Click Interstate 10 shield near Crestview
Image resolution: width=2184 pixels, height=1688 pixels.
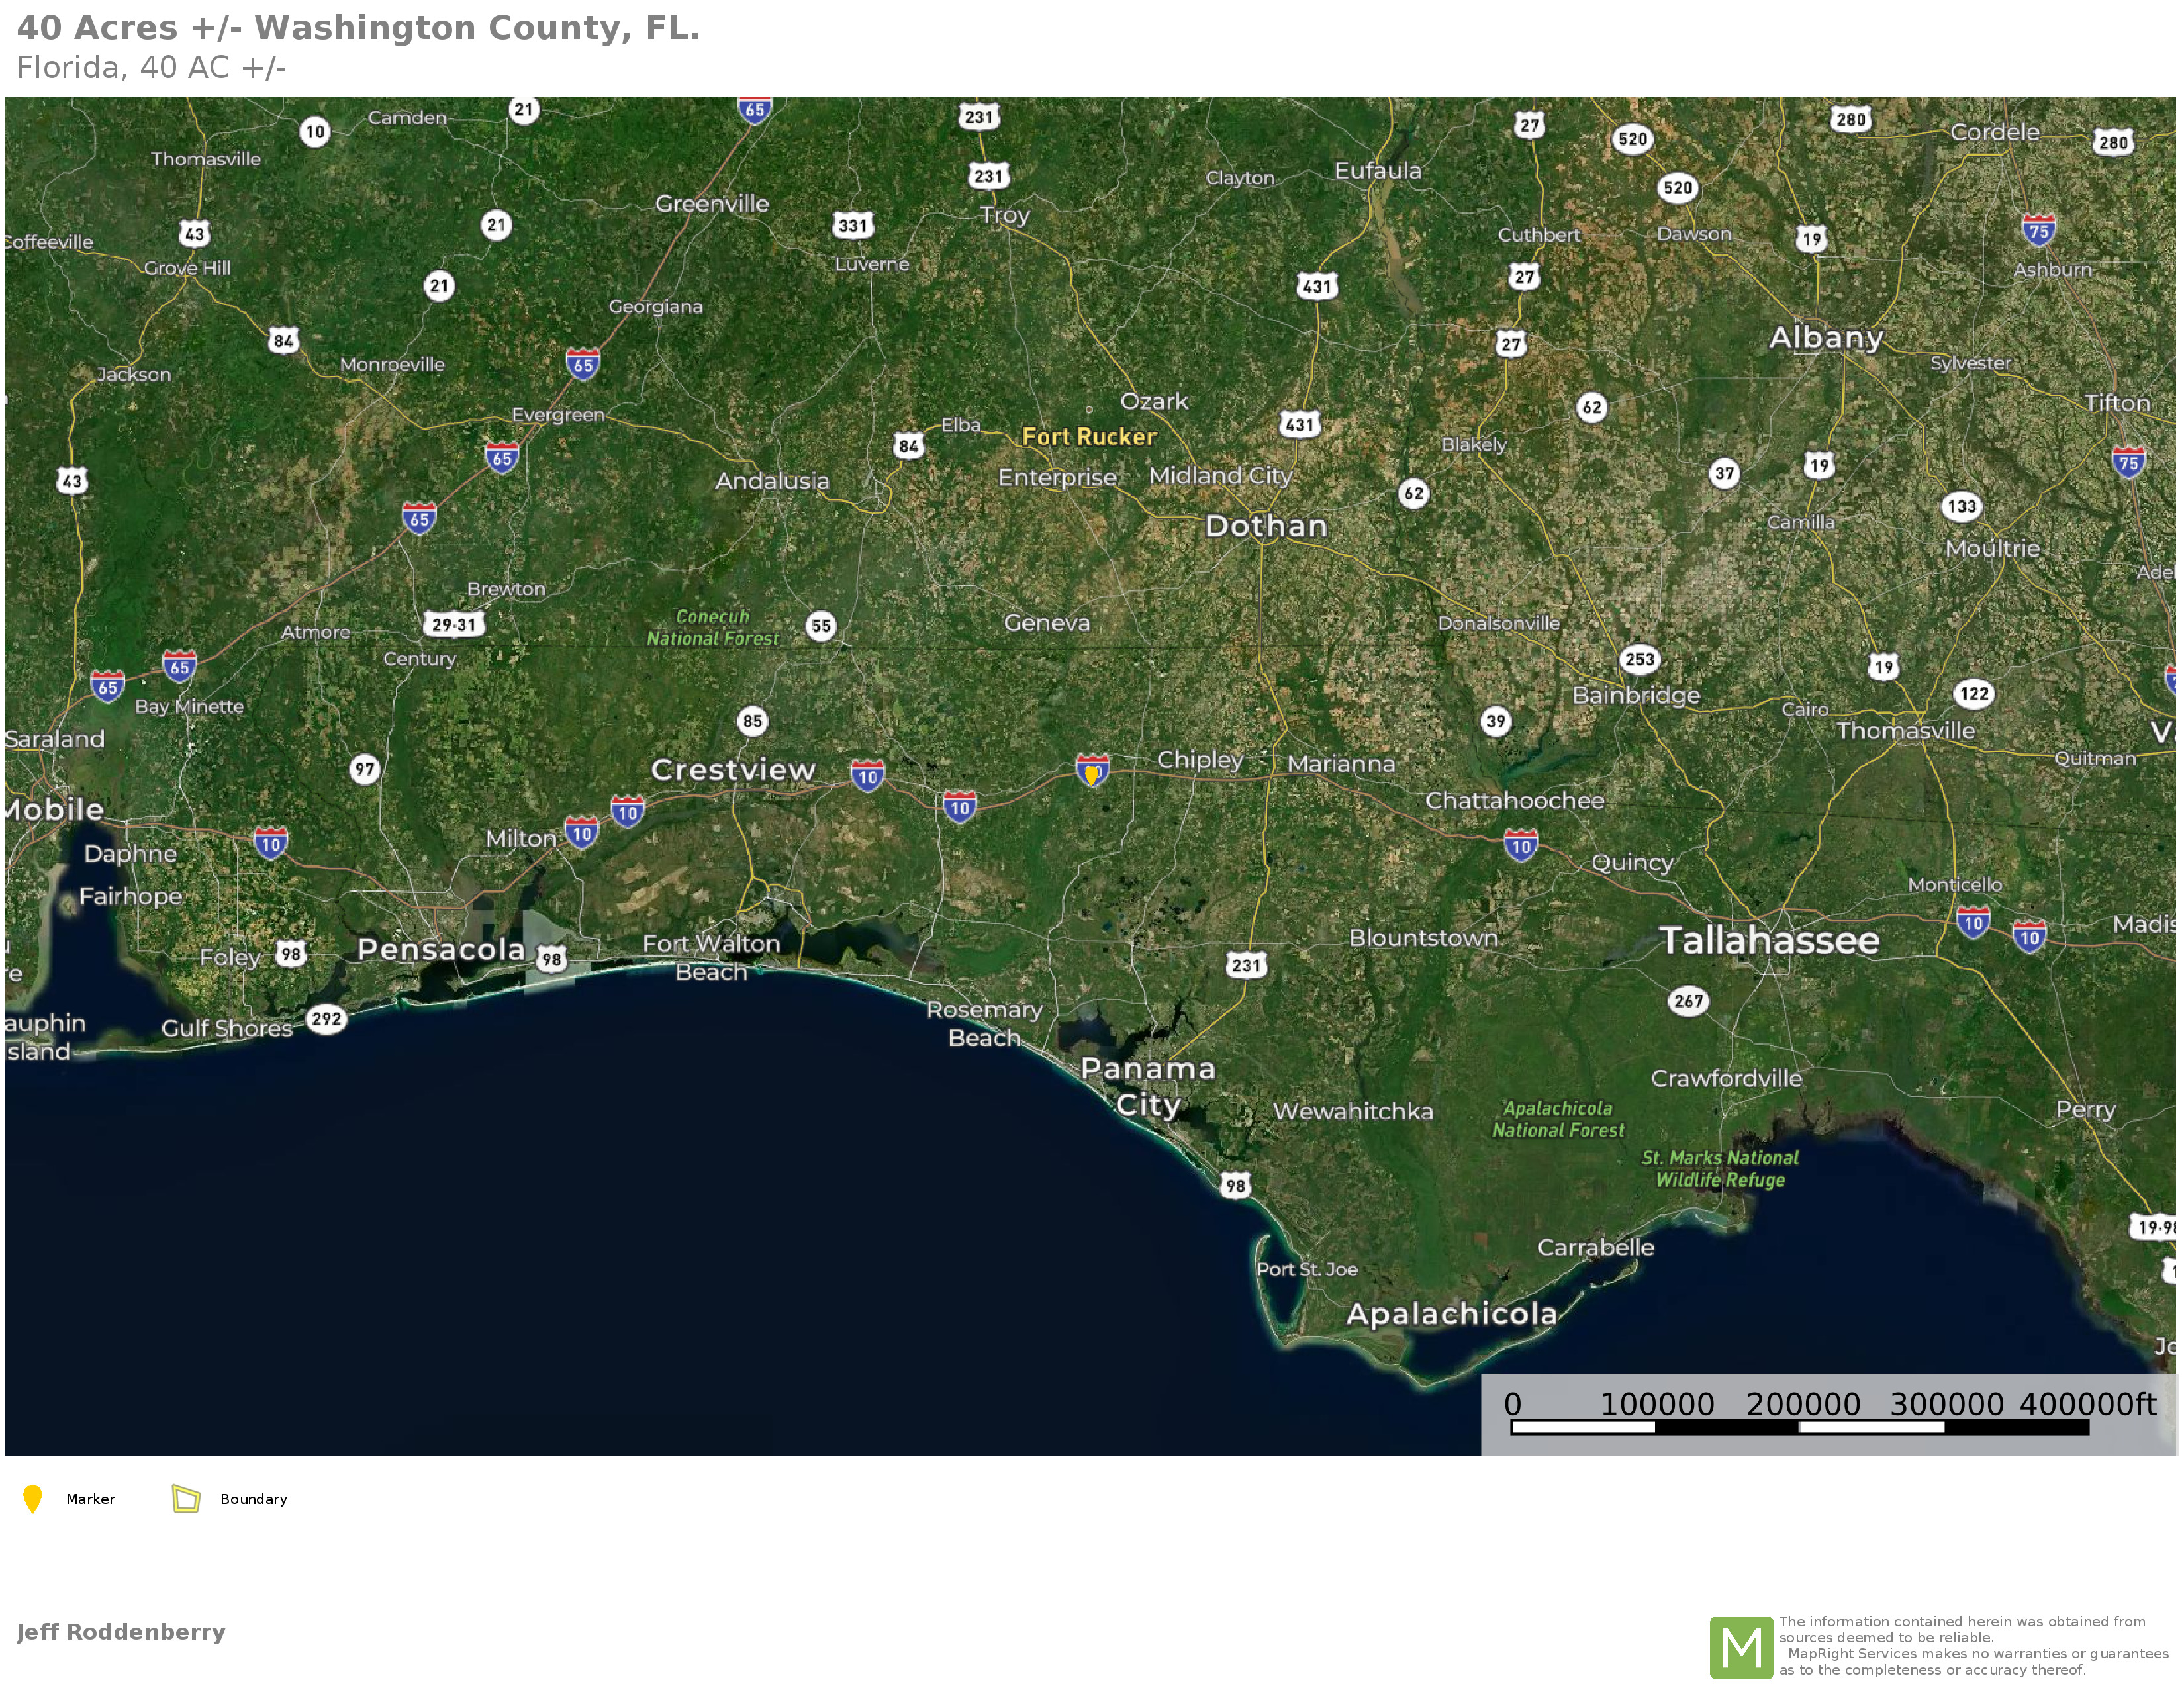pos(867,776)
